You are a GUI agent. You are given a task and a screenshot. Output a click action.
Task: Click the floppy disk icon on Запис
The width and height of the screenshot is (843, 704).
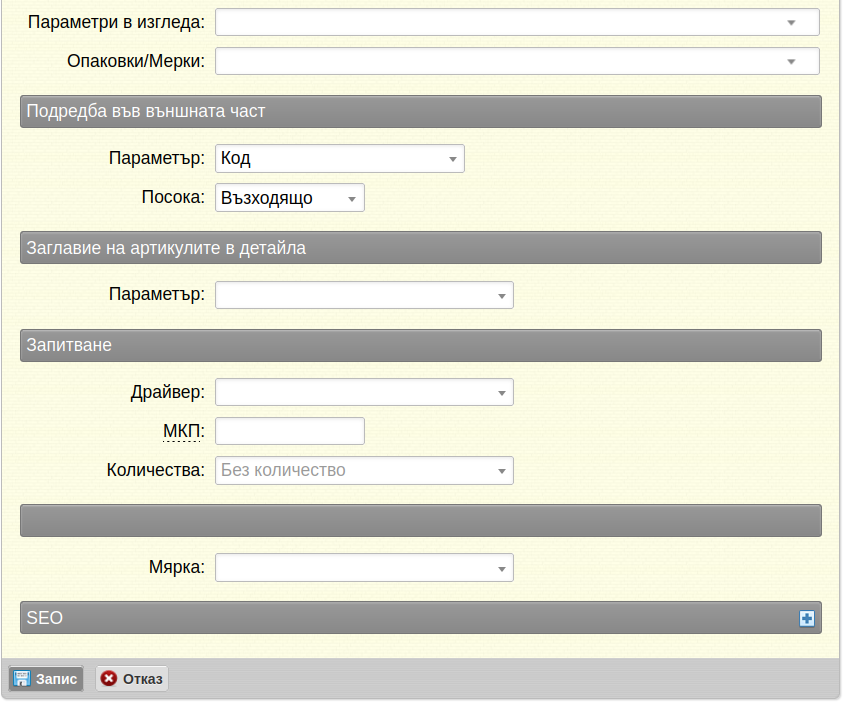(x=22, y=678)
